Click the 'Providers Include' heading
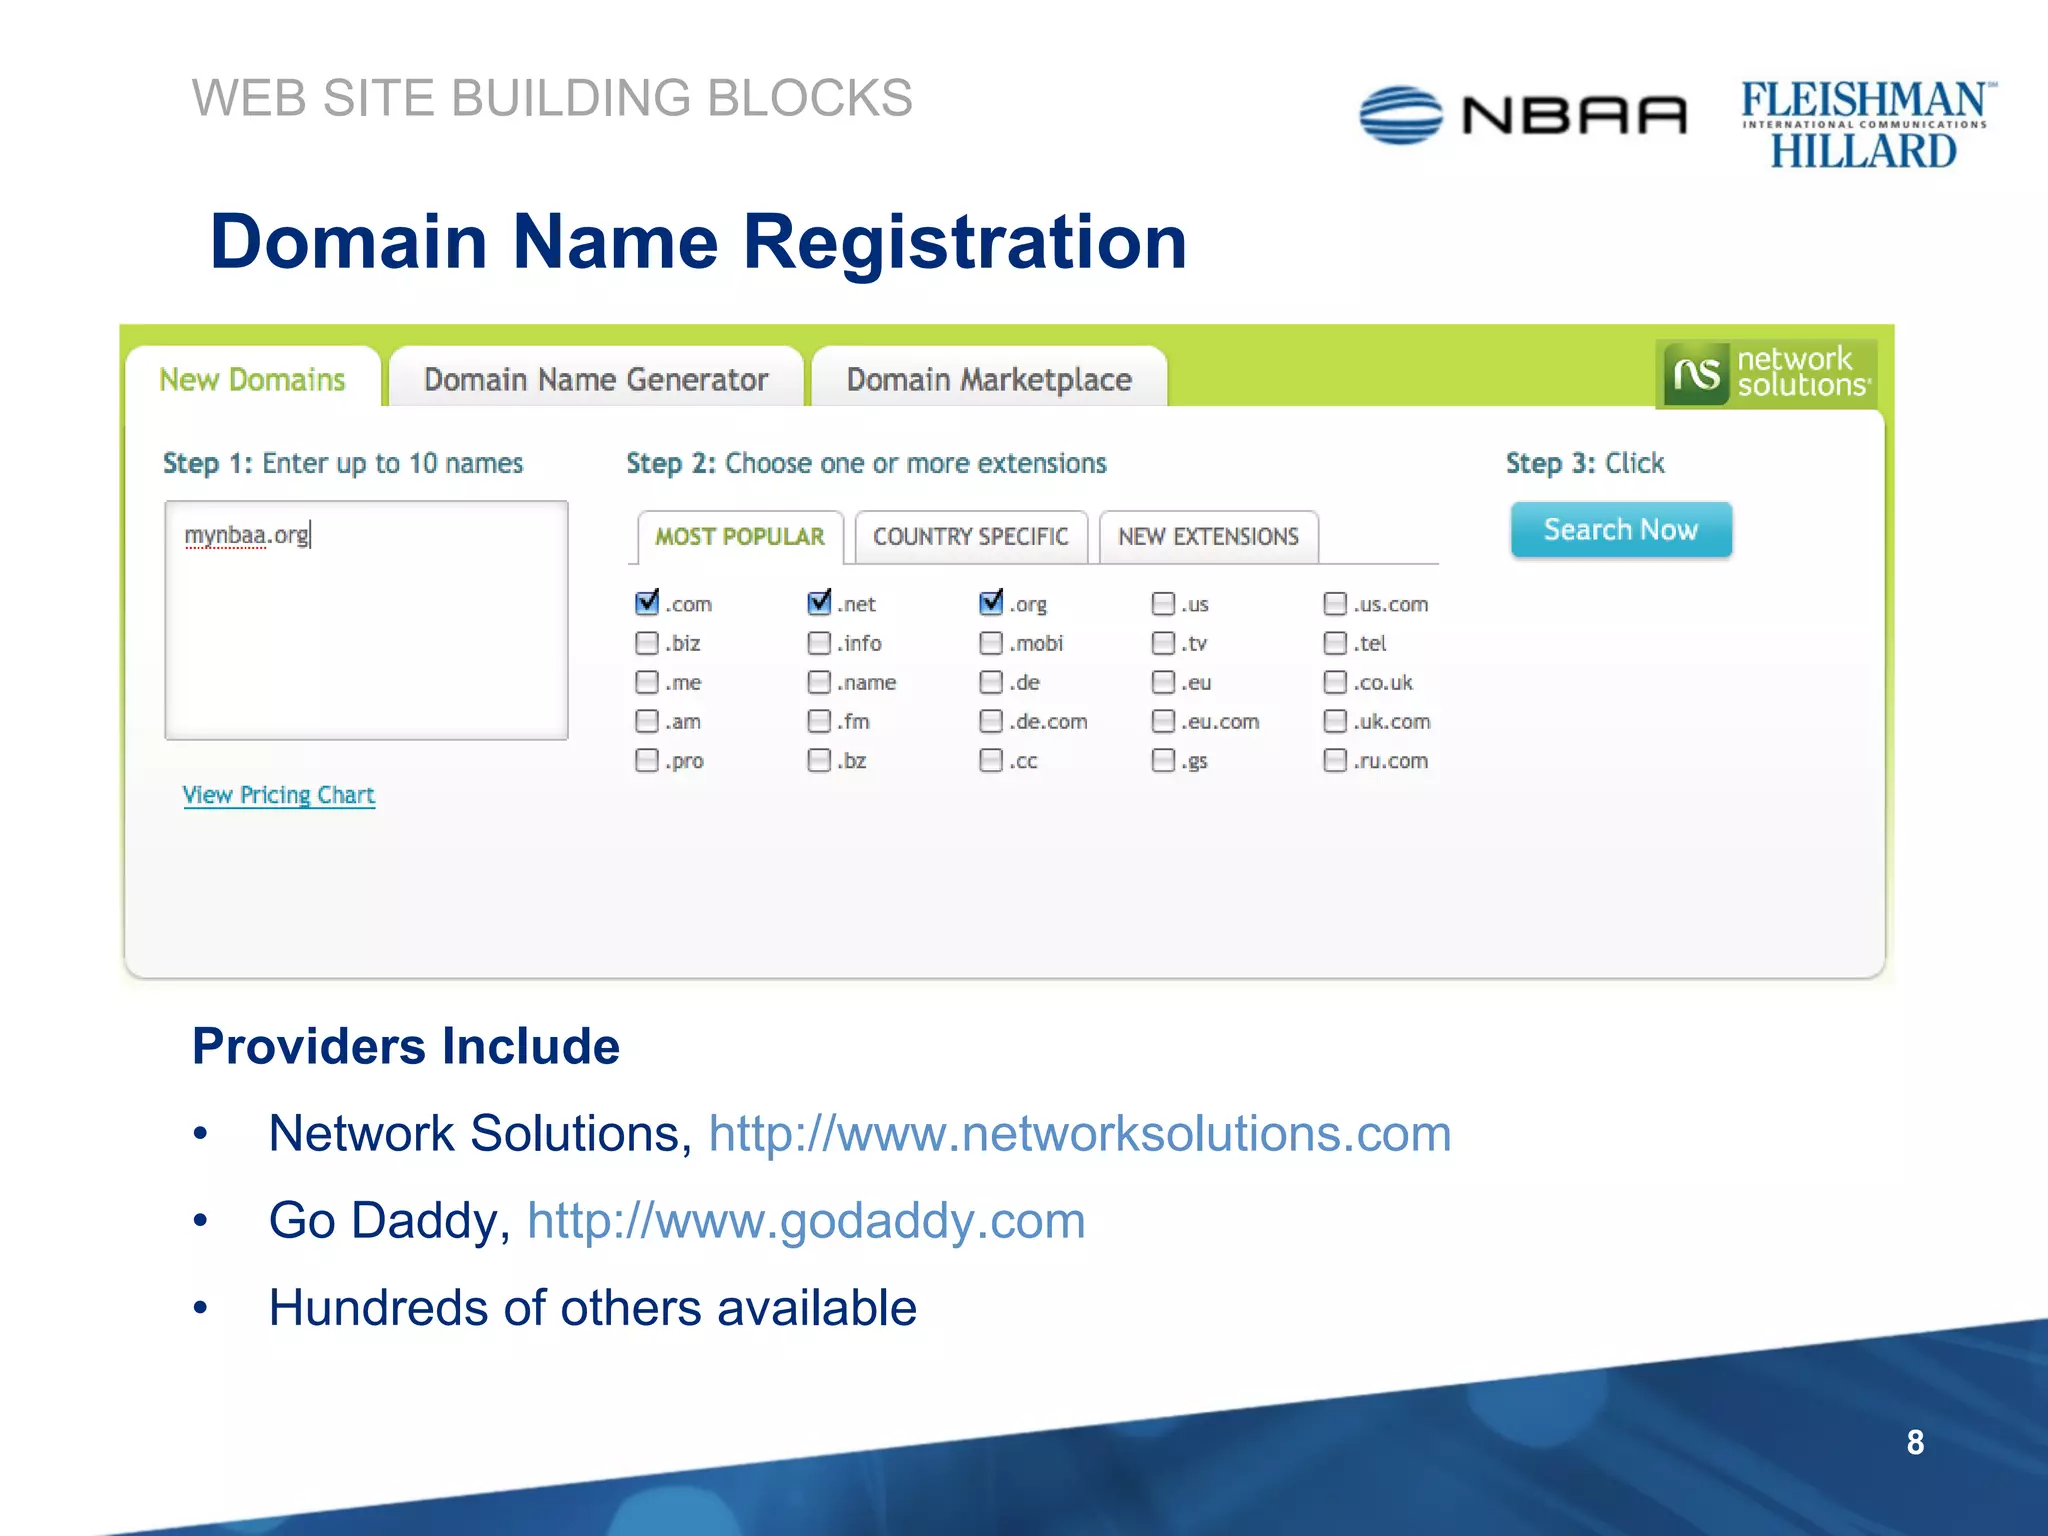Screen dimensions: 2048x1536 pos(406,1046)
